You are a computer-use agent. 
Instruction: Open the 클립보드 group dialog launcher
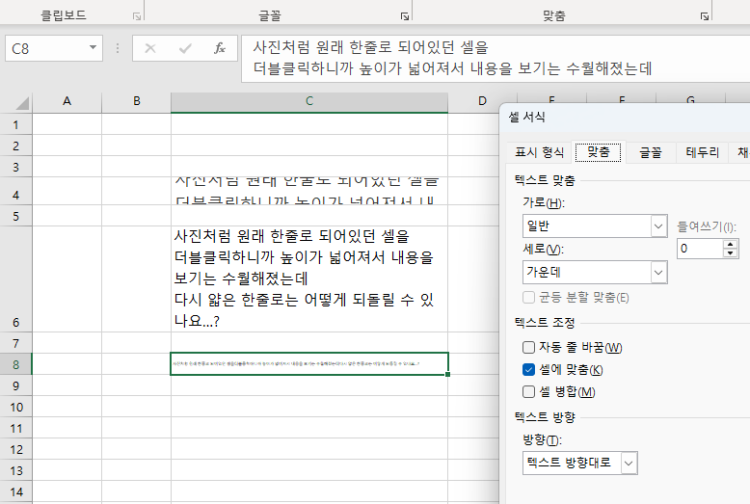(x=137, y=17)
